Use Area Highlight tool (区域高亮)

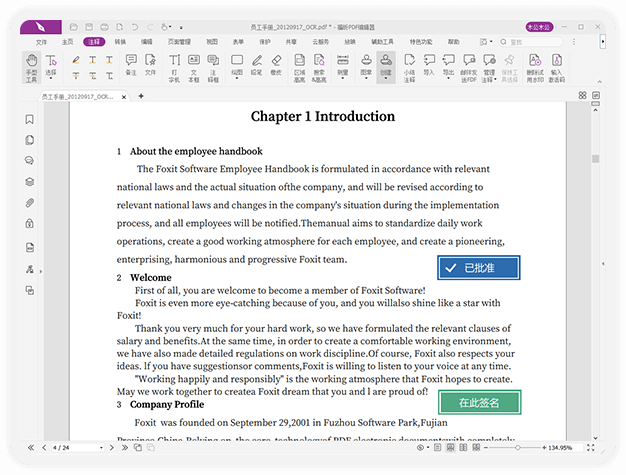(x=299, y=68)
